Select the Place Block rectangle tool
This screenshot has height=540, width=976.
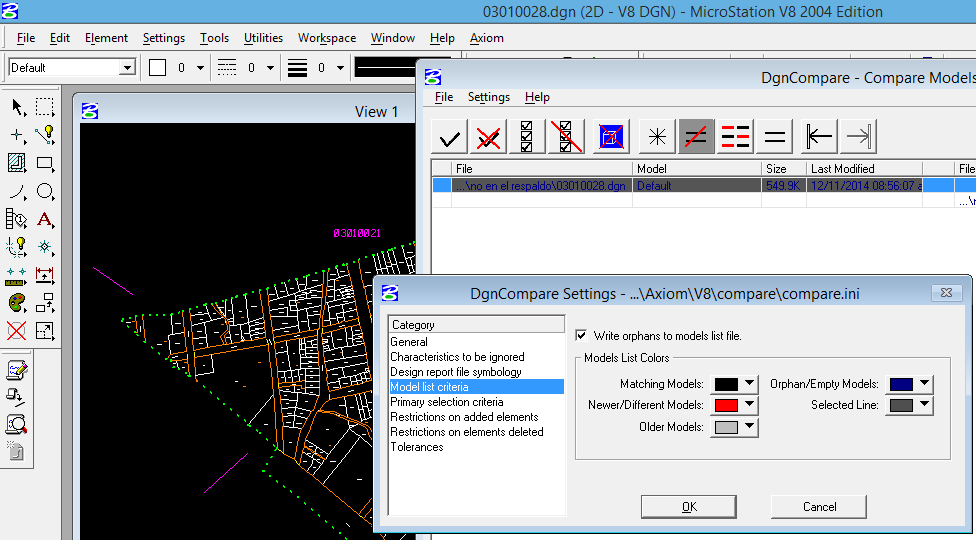click(44, 163)
